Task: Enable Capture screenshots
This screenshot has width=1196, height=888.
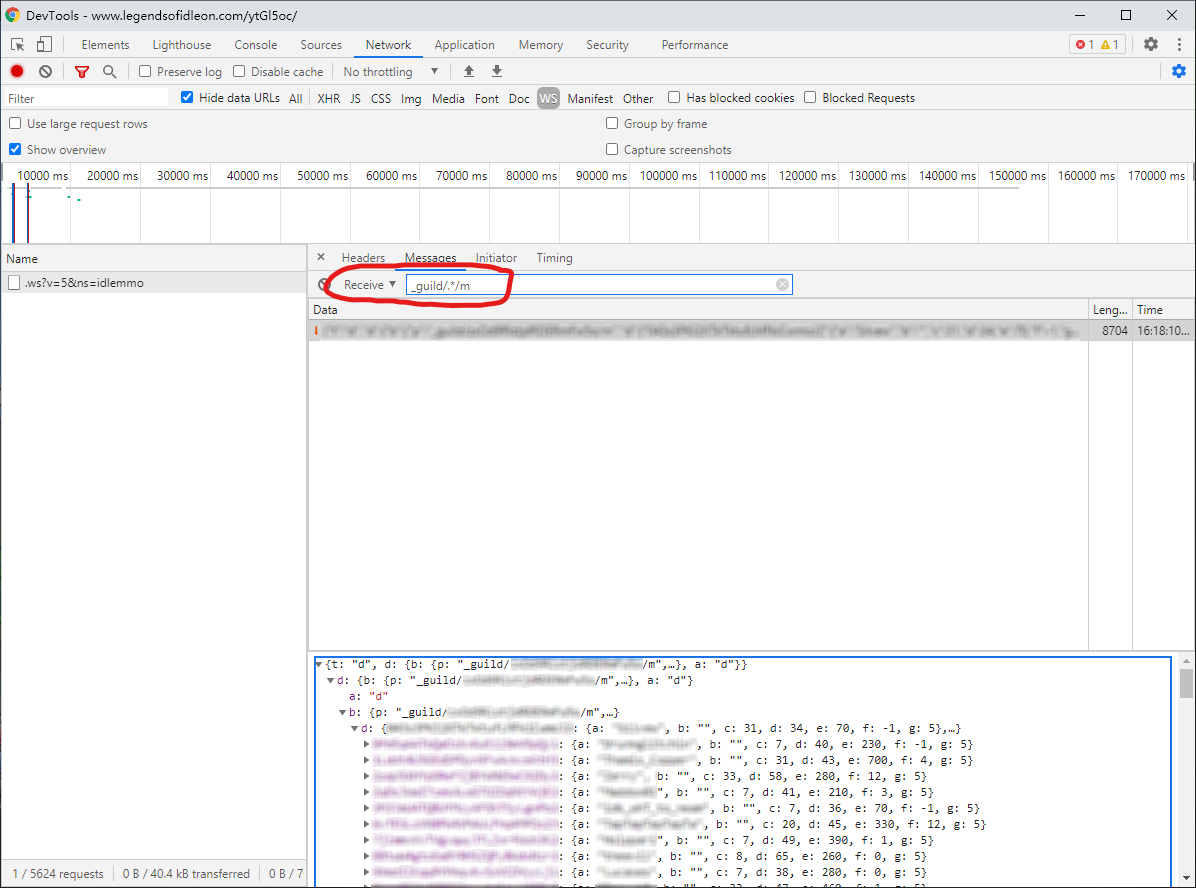Action: (612, 149)
